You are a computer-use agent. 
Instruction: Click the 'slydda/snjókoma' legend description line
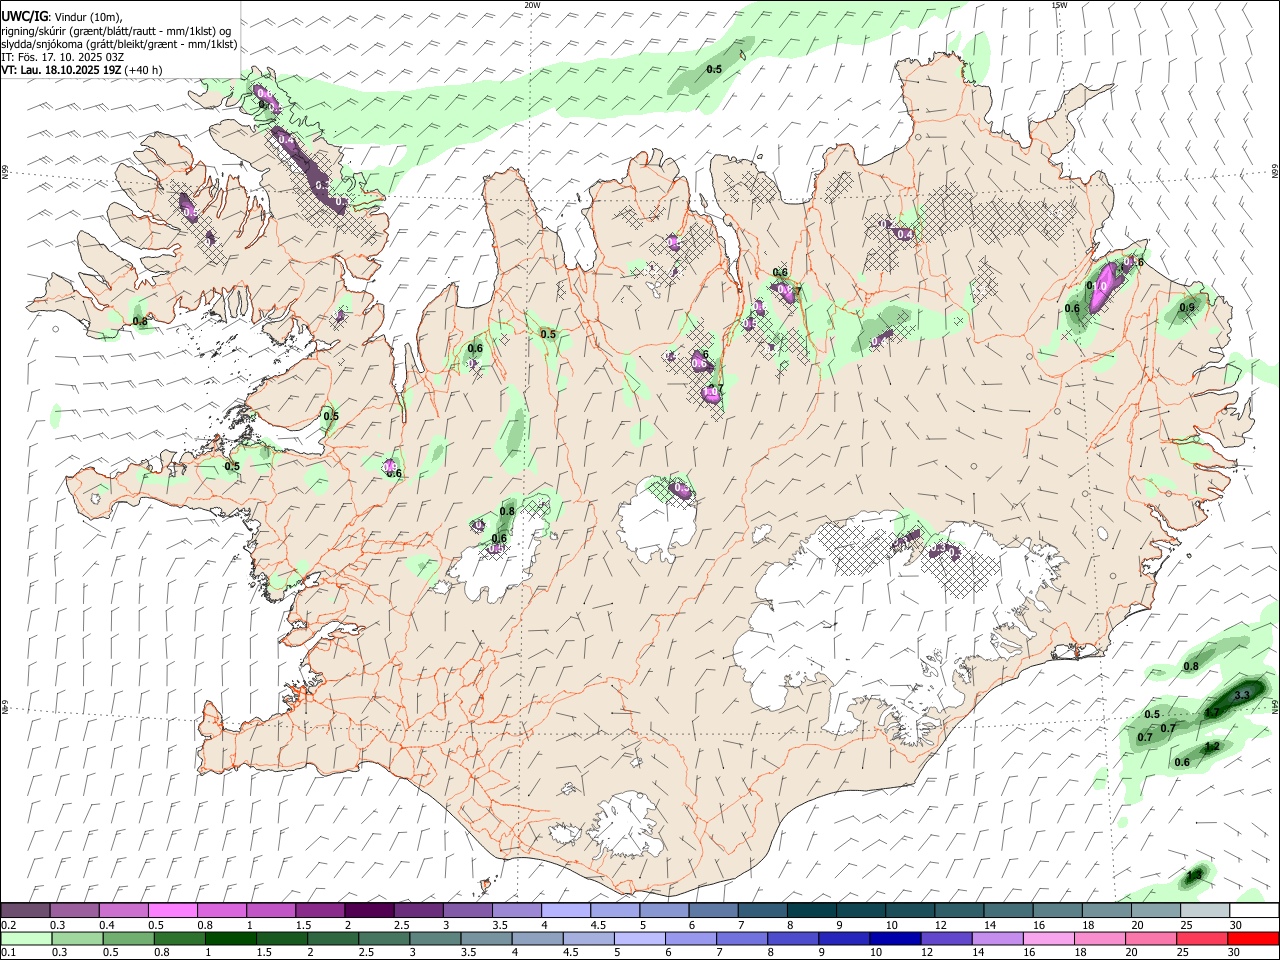click(120, 44)
